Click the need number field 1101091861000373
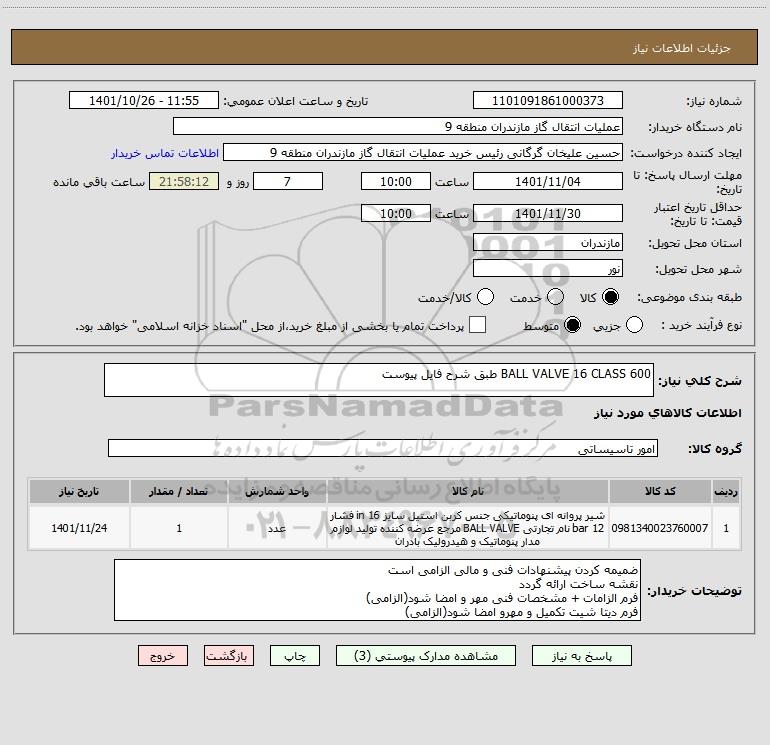This screenshot has height=745, width=770. pos(548,101)
